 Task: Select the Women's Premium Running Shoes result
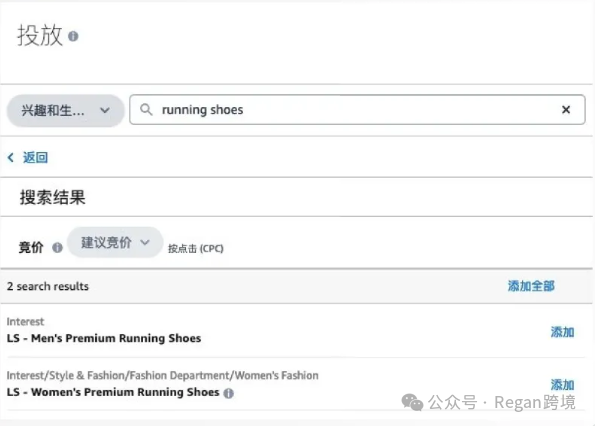[x=113, y=392]
